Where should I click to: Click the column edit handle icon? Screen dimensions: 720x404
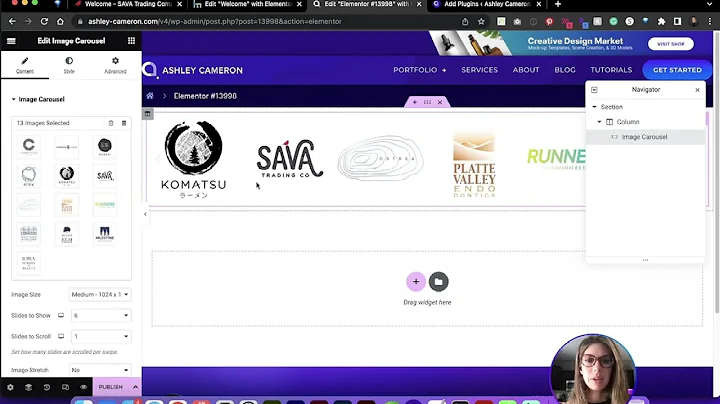(147, 113)
